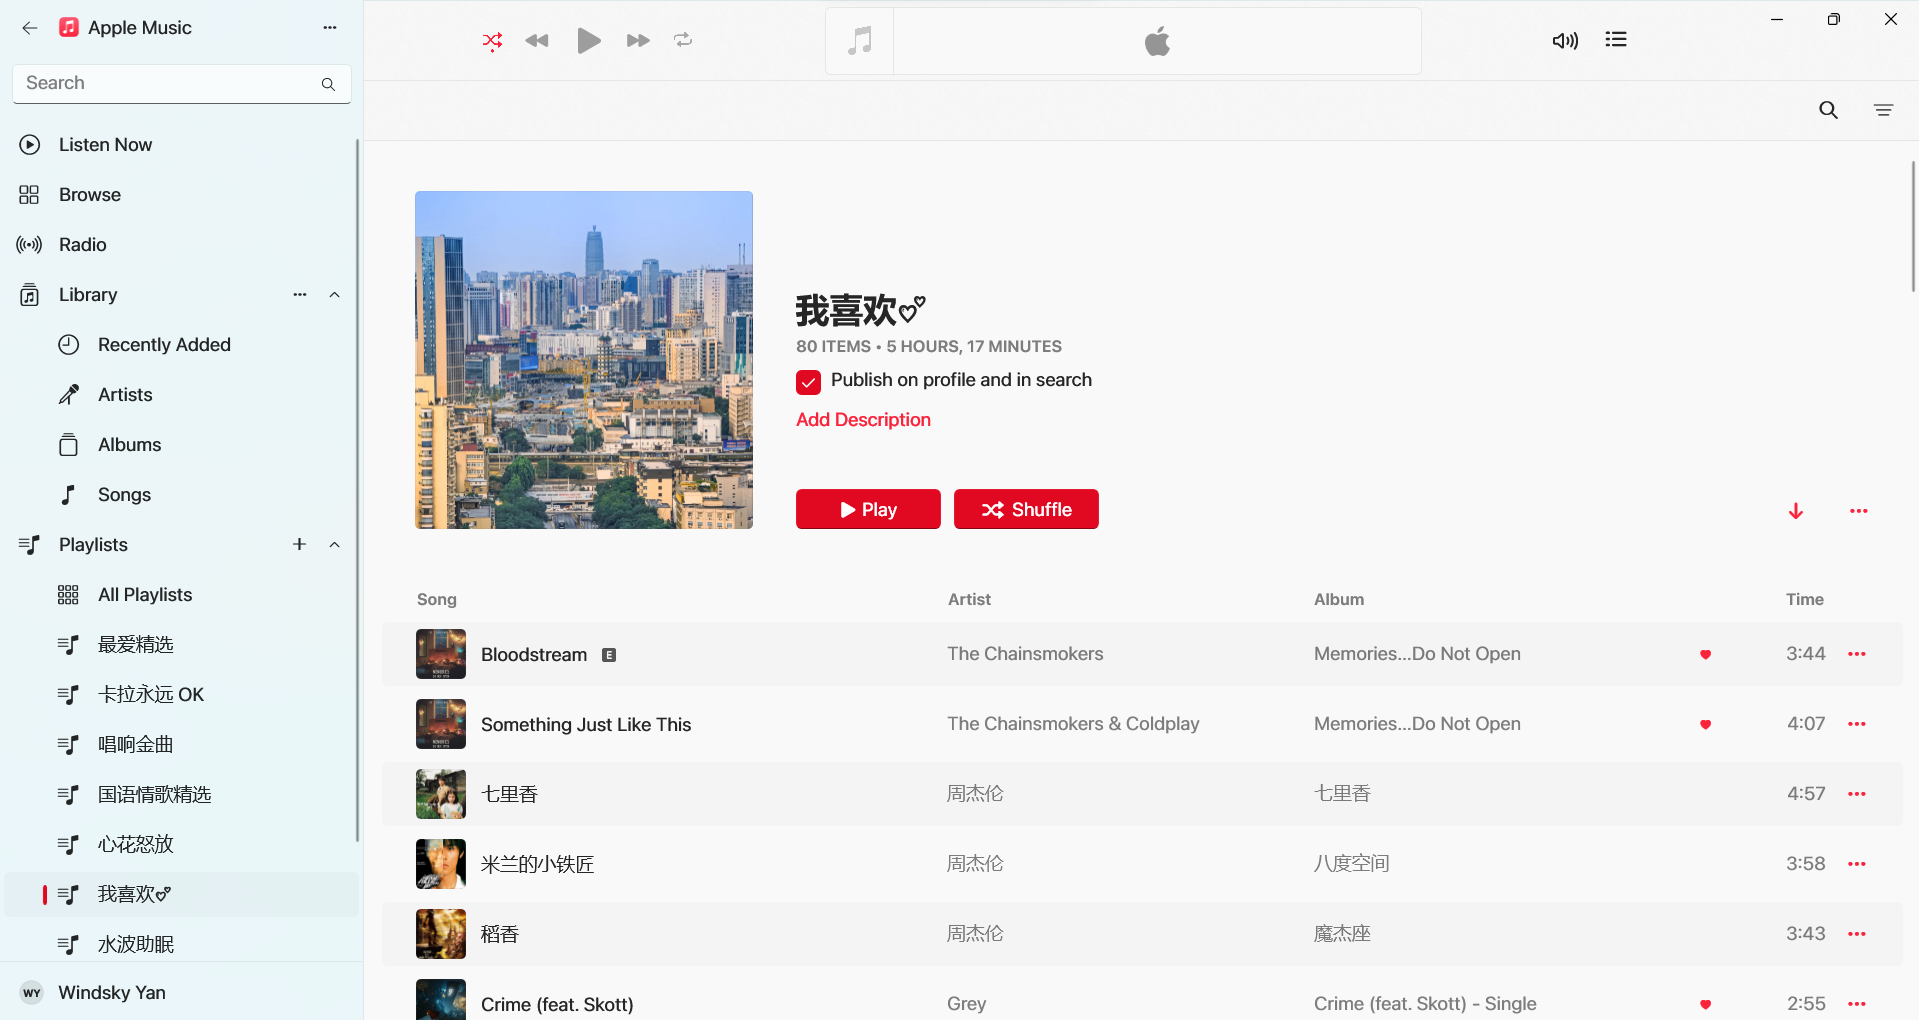Screen dimensions: 1919x1020
Task: Open more options for Bloodstream
Action: tap(1857, 654)
